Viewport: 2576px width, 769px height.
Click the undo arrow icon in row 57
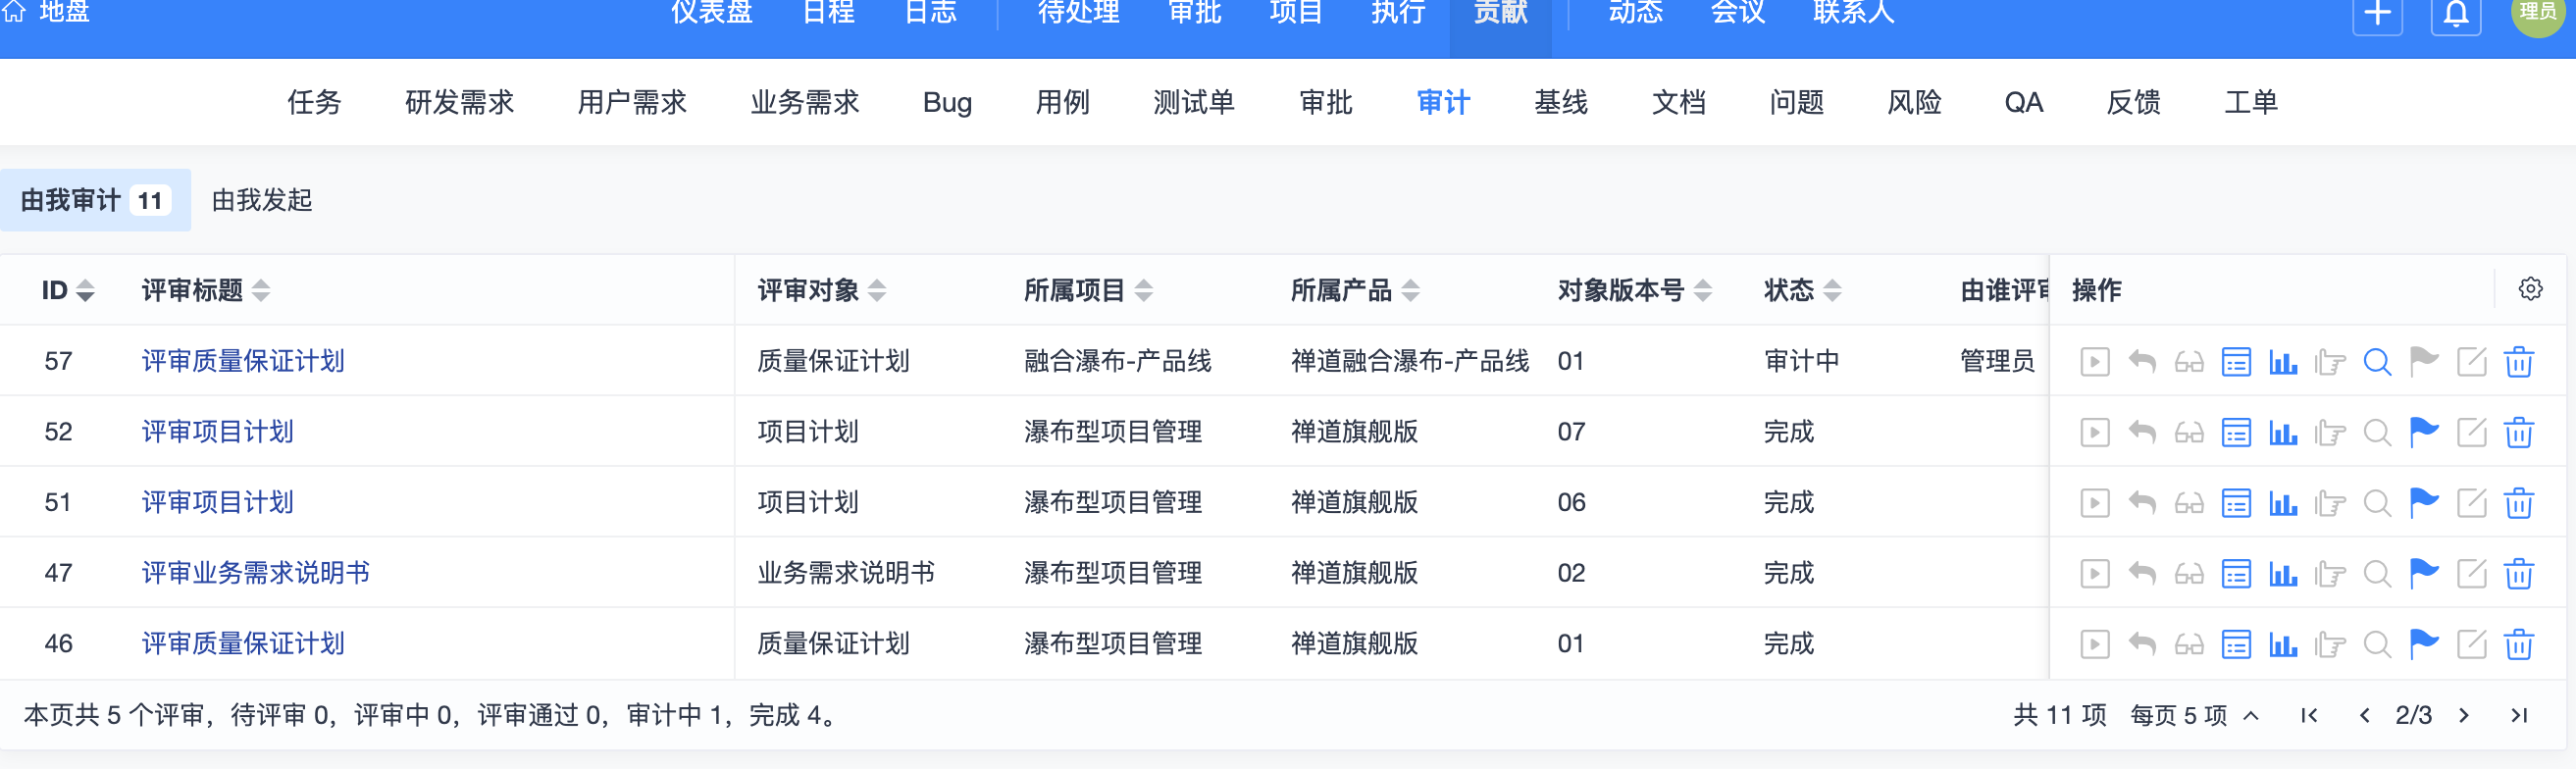click(2142, 361)
